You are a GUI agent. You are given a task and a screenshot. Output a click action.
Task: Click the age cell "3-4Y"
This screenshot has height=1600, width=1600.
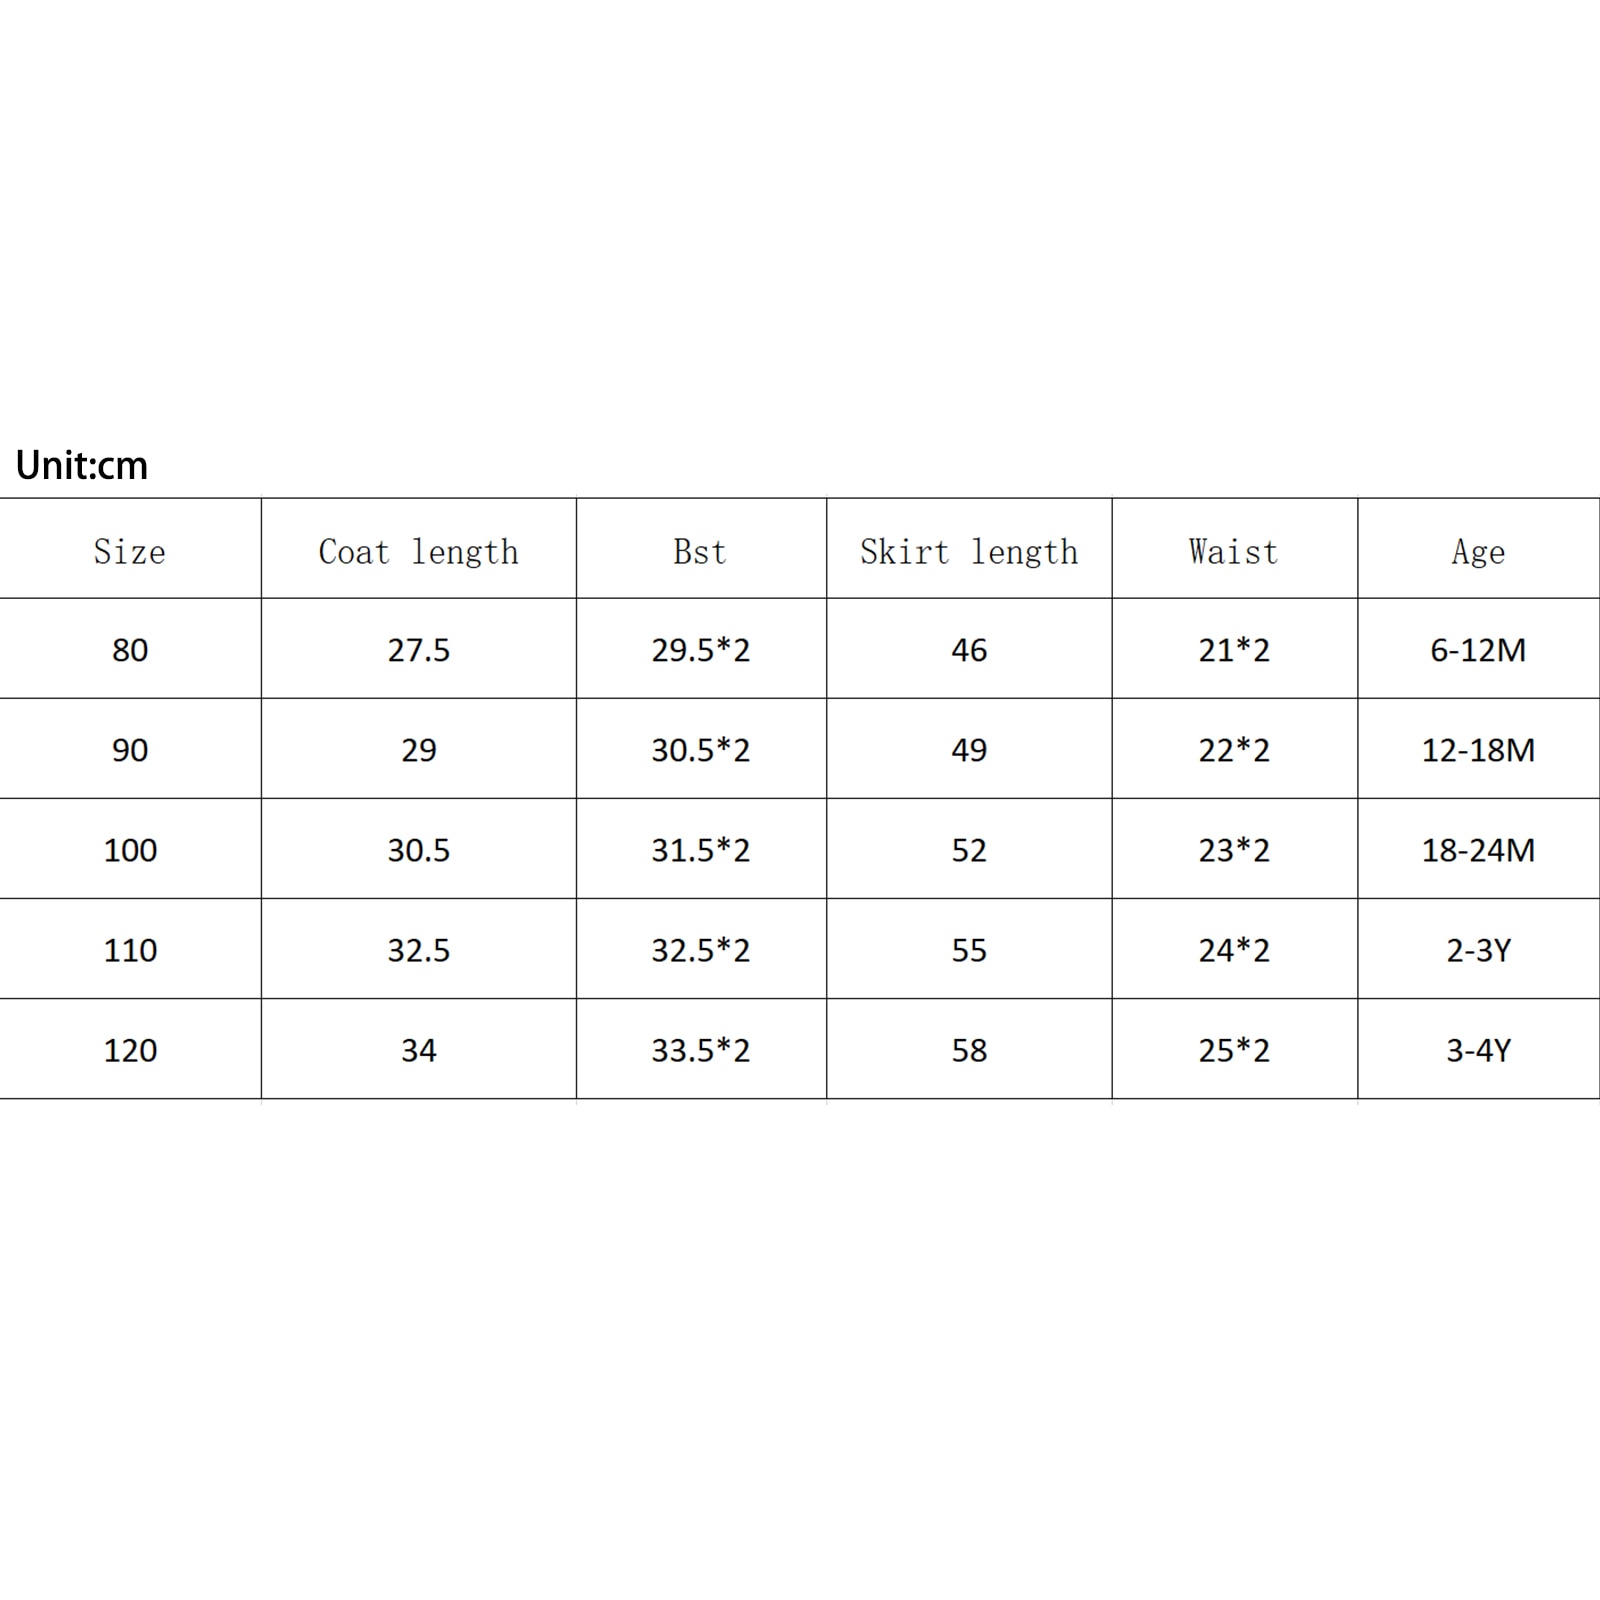pyautogui.click(x=1478, y=1050)
